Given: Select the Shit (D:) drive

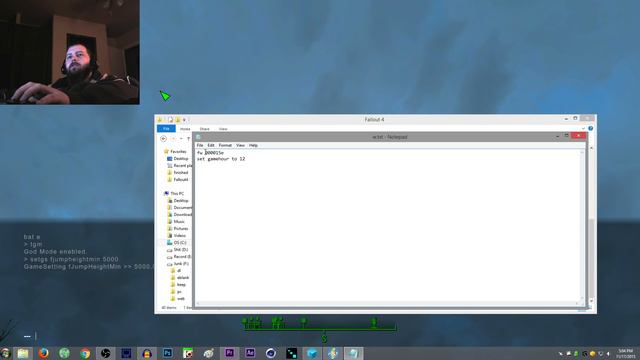Looking at the screenshot, I should (x=178, y=249).
